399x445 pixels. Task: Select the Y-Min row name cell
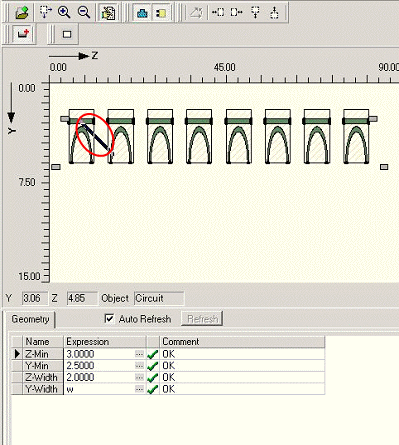(x=43, y=366)
